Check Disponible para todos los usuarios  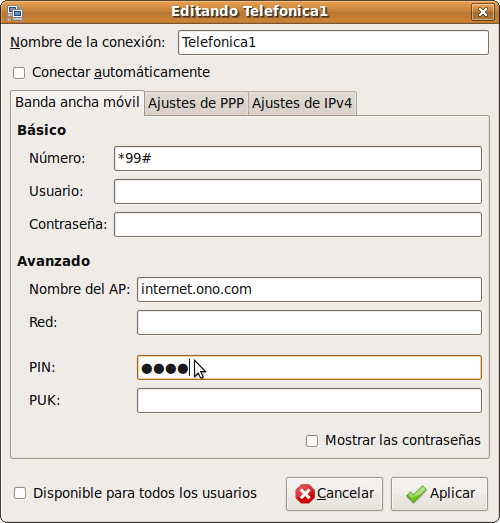[x=20, y=493]
